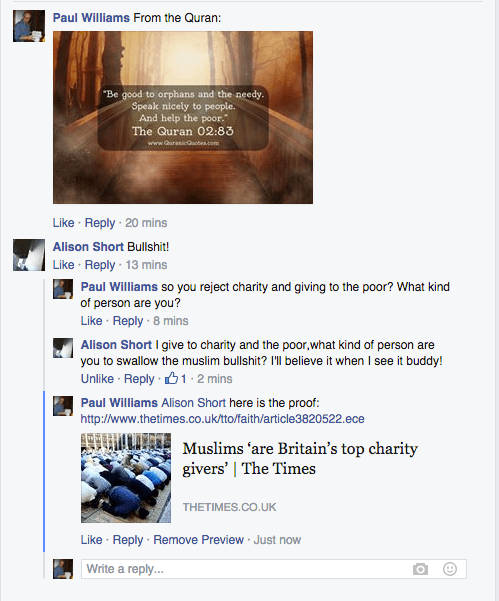
Task: Open thetimes.co.uk article URL link
Action: (222, 419)
